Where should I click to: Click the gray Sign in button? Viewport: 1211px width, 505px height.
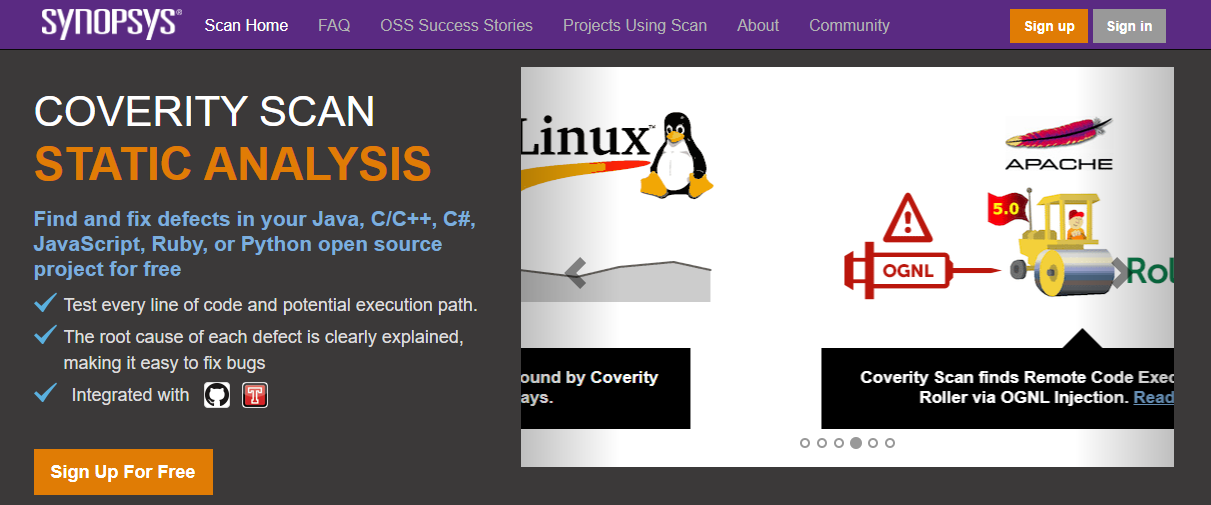pos(1129,26)
